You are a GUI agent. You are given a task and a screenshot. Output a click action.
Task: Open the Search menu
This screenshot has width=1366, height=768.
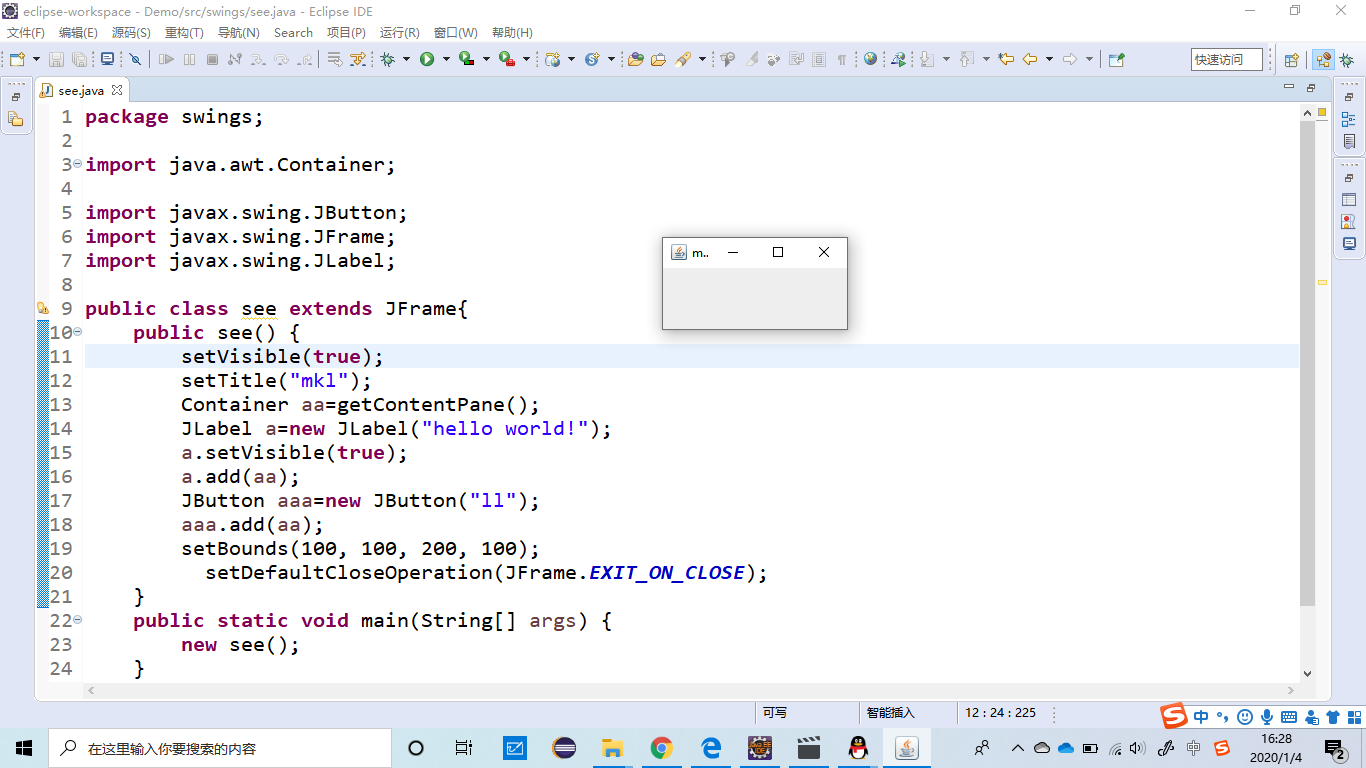click(x=293, y=33)
